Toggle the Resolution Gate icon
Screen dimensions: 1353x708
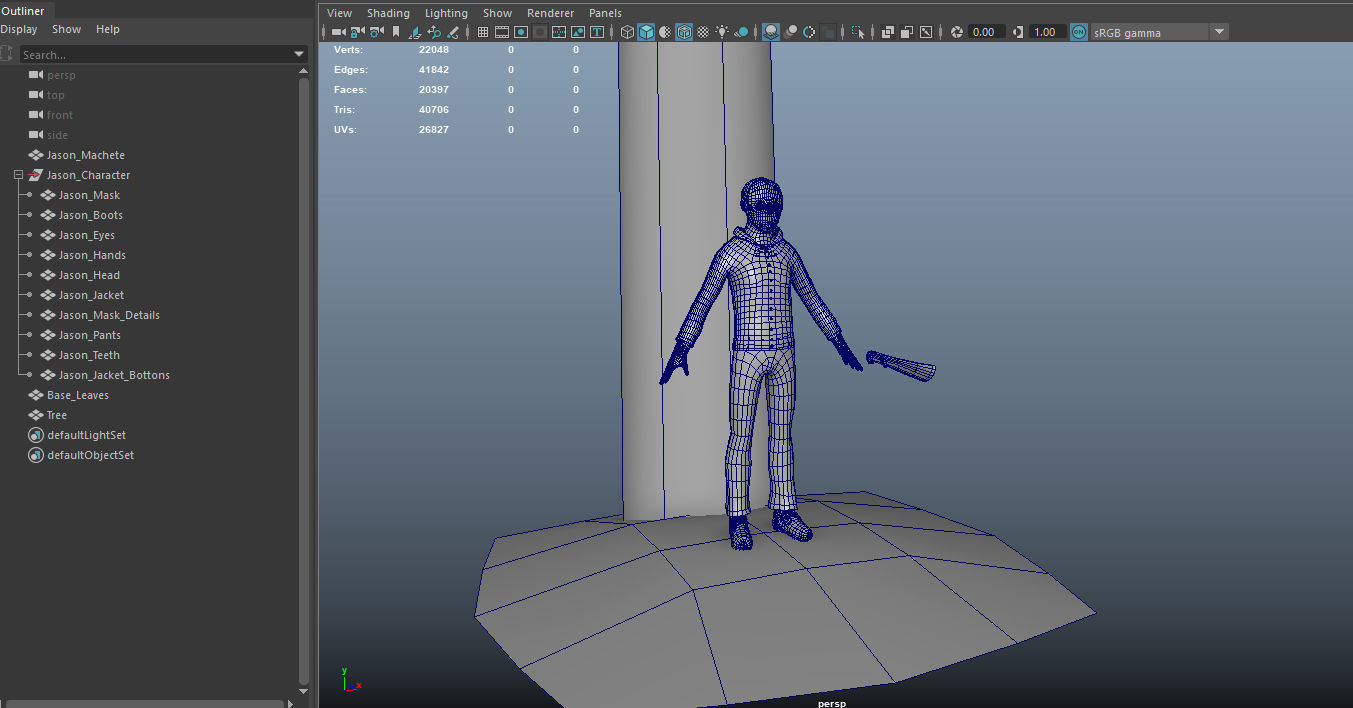pyautogui.click(x=522, y=32)
